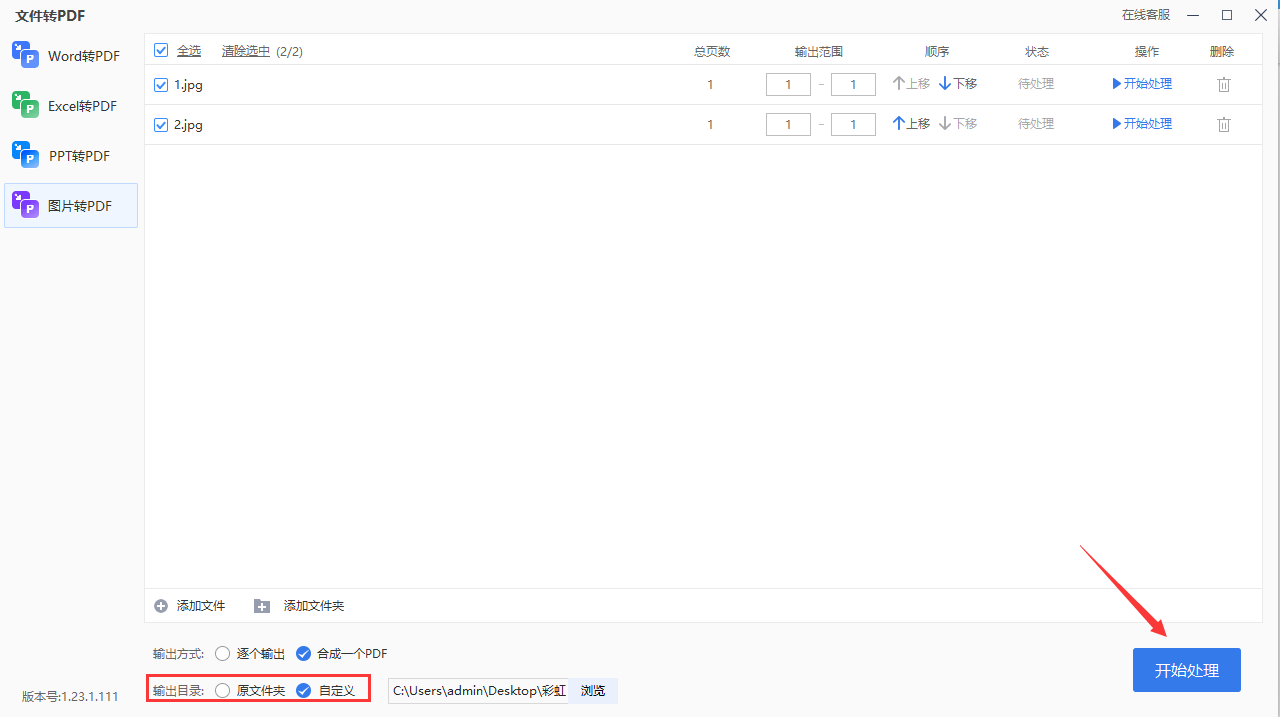Click 添加文件 to add a file
Image resolution: width=1280 pixels, height=717 pixels.
(x=190, y=606)
